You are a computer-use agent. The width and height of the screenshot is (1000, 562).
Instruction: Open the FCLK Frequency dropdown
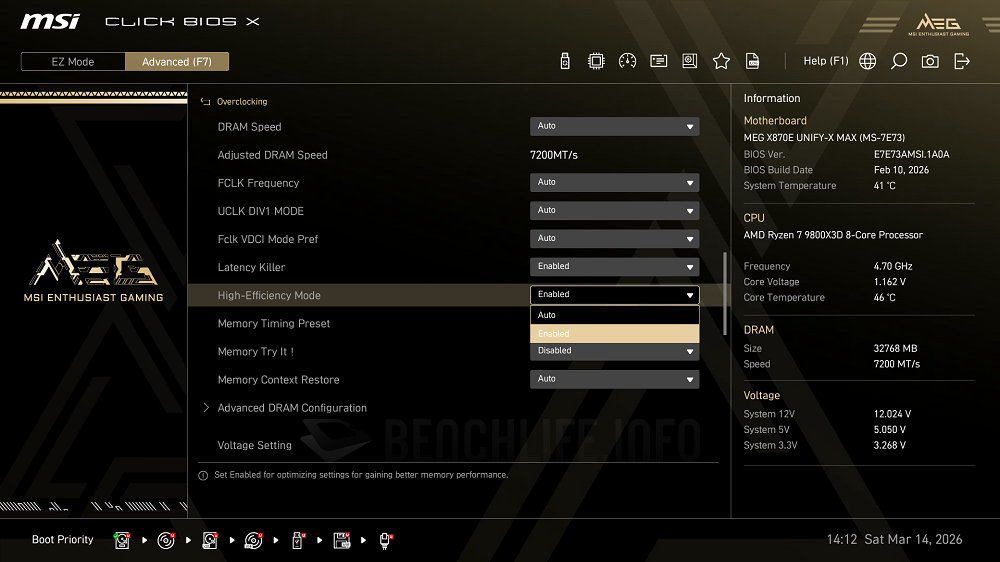coord(614,182)
